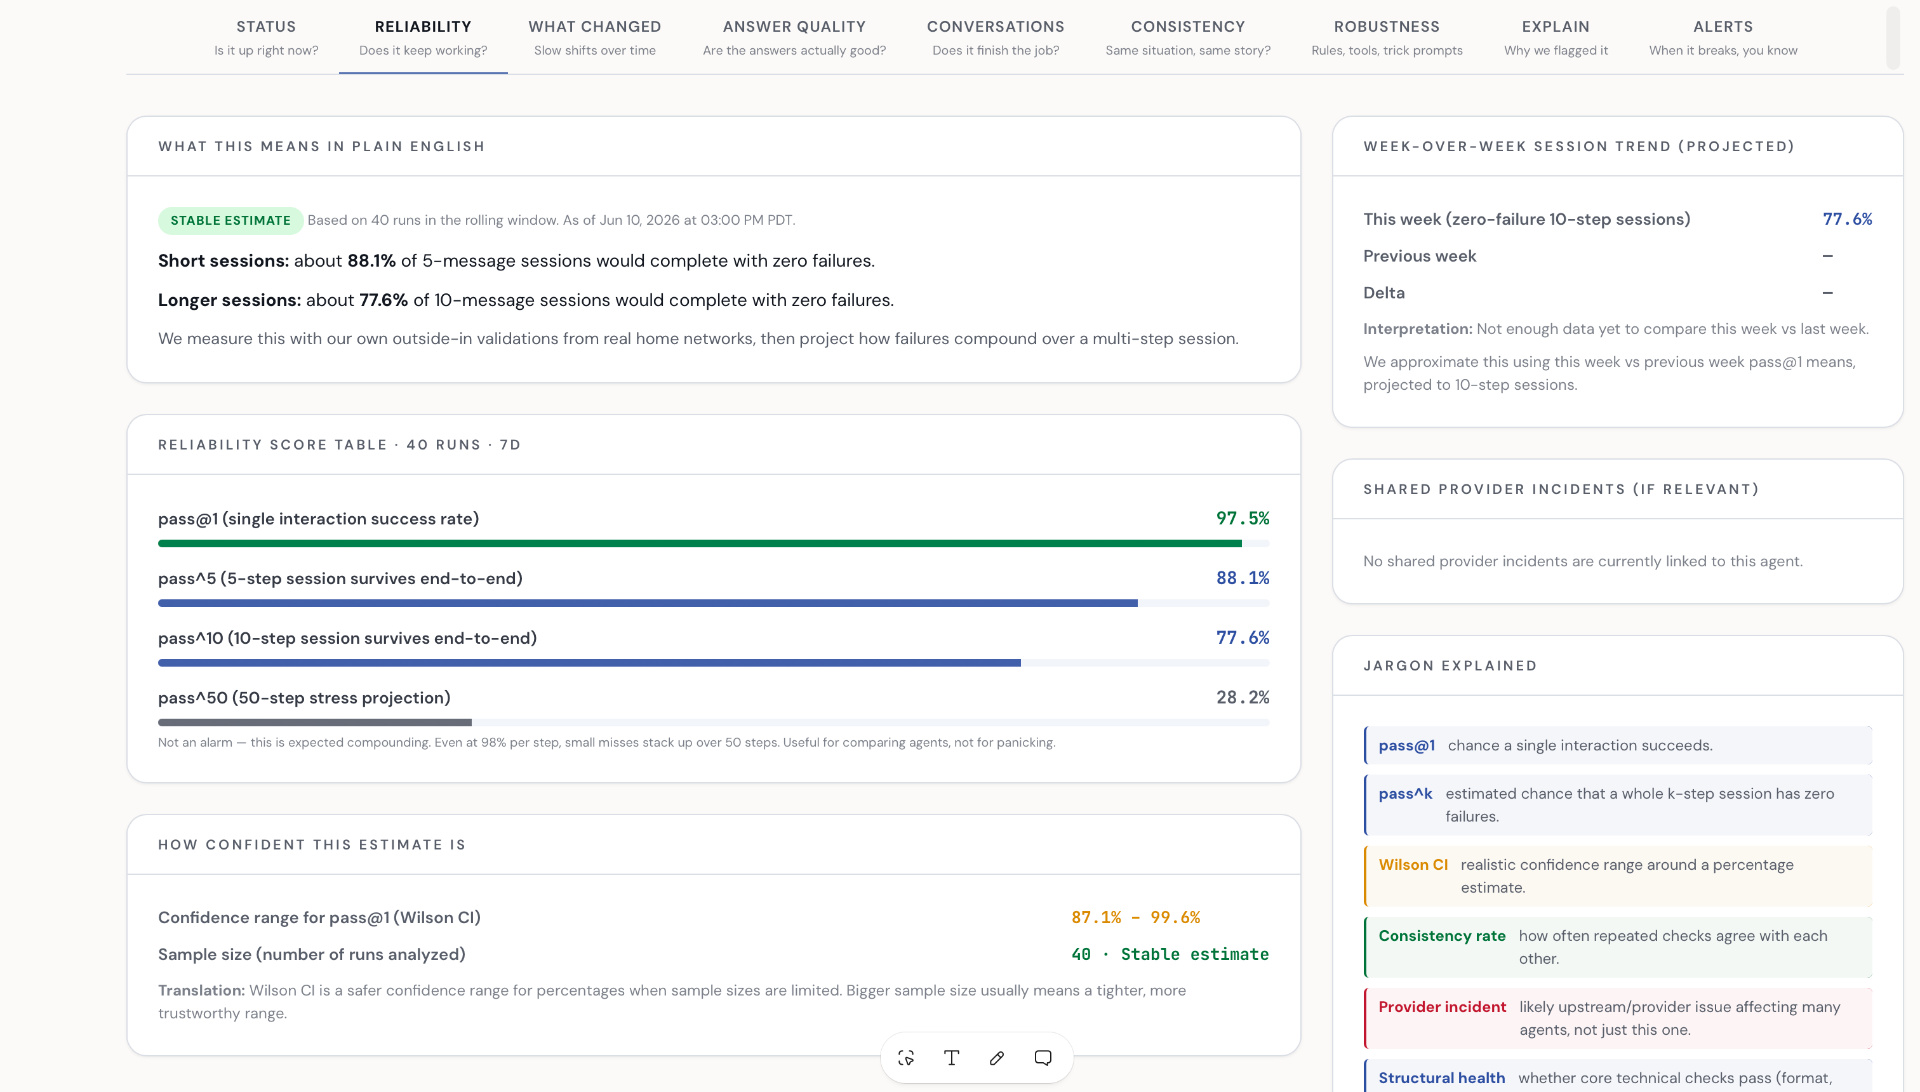Open the Explain tab

pyautogui.click(x=1556, y=37)
